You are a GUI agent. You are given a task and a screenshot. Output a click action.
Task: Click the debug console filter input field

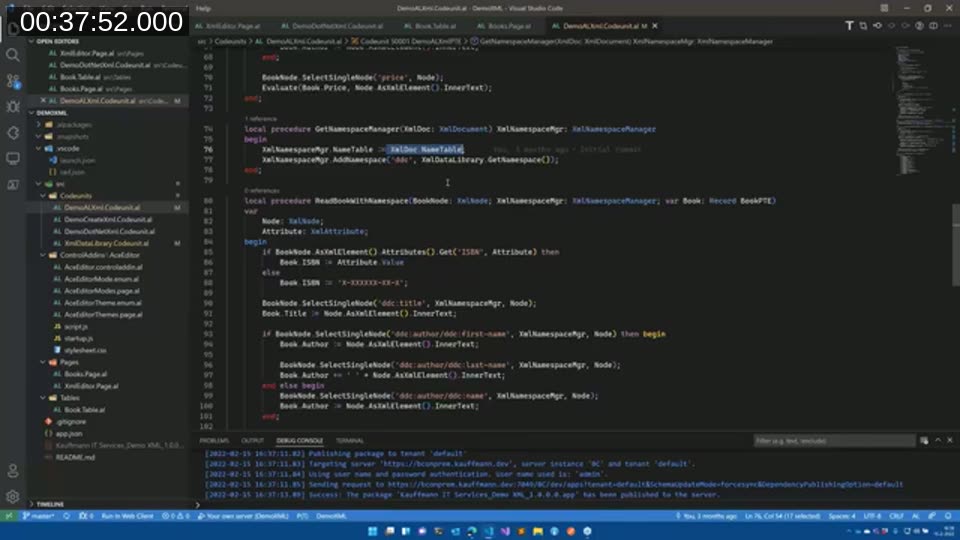tap(834, 441)
